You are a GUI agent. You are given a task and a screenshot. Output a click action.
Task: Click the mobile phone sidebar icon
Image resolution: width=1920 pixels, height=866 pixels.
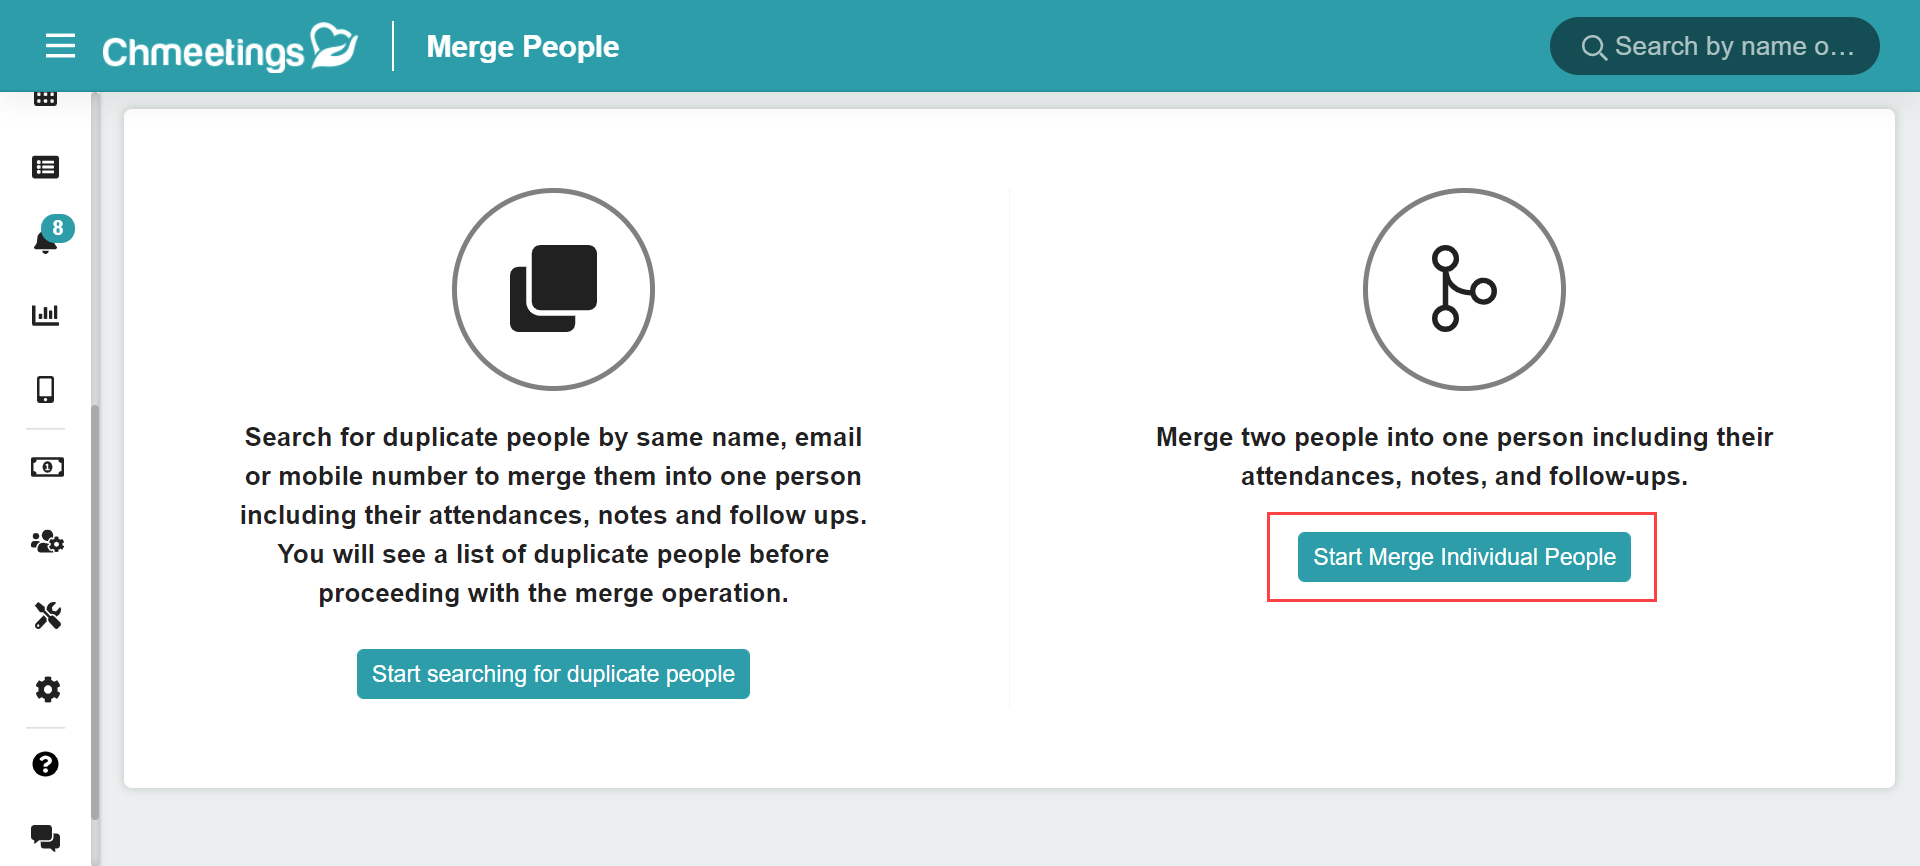tap(46, 389)
